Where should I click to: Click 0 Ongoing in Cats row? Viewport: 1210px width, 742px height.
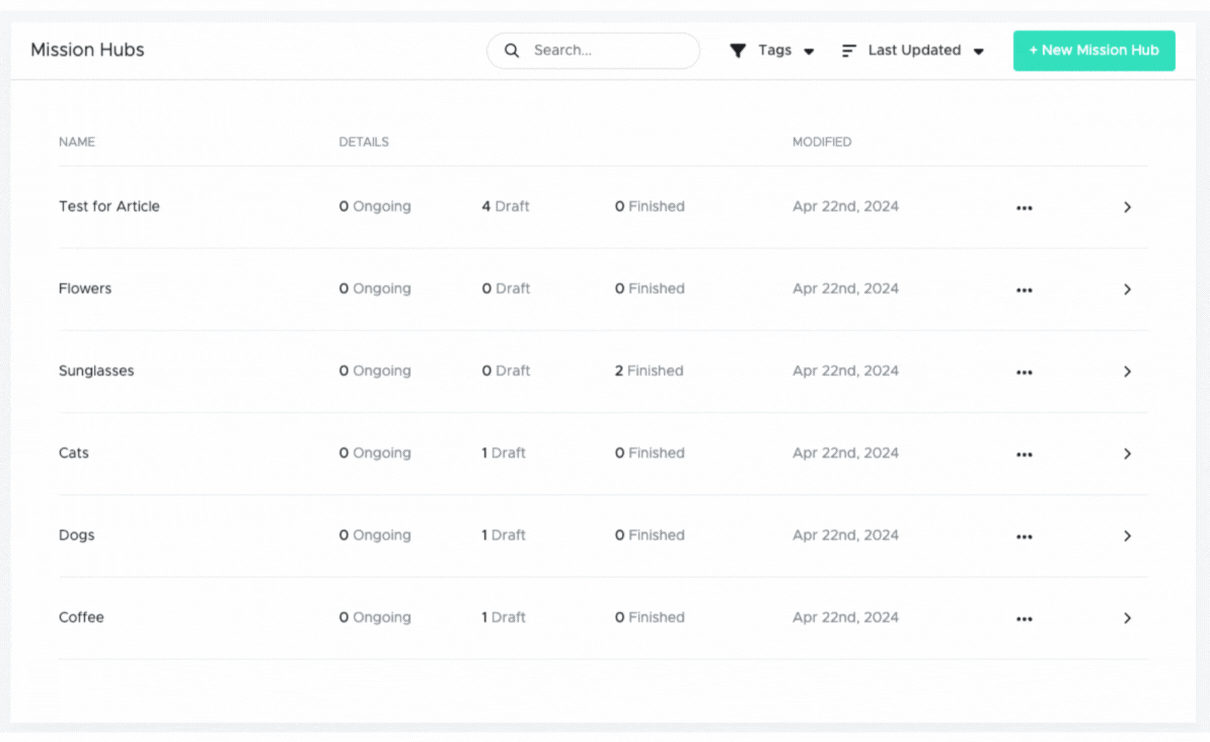375,453
